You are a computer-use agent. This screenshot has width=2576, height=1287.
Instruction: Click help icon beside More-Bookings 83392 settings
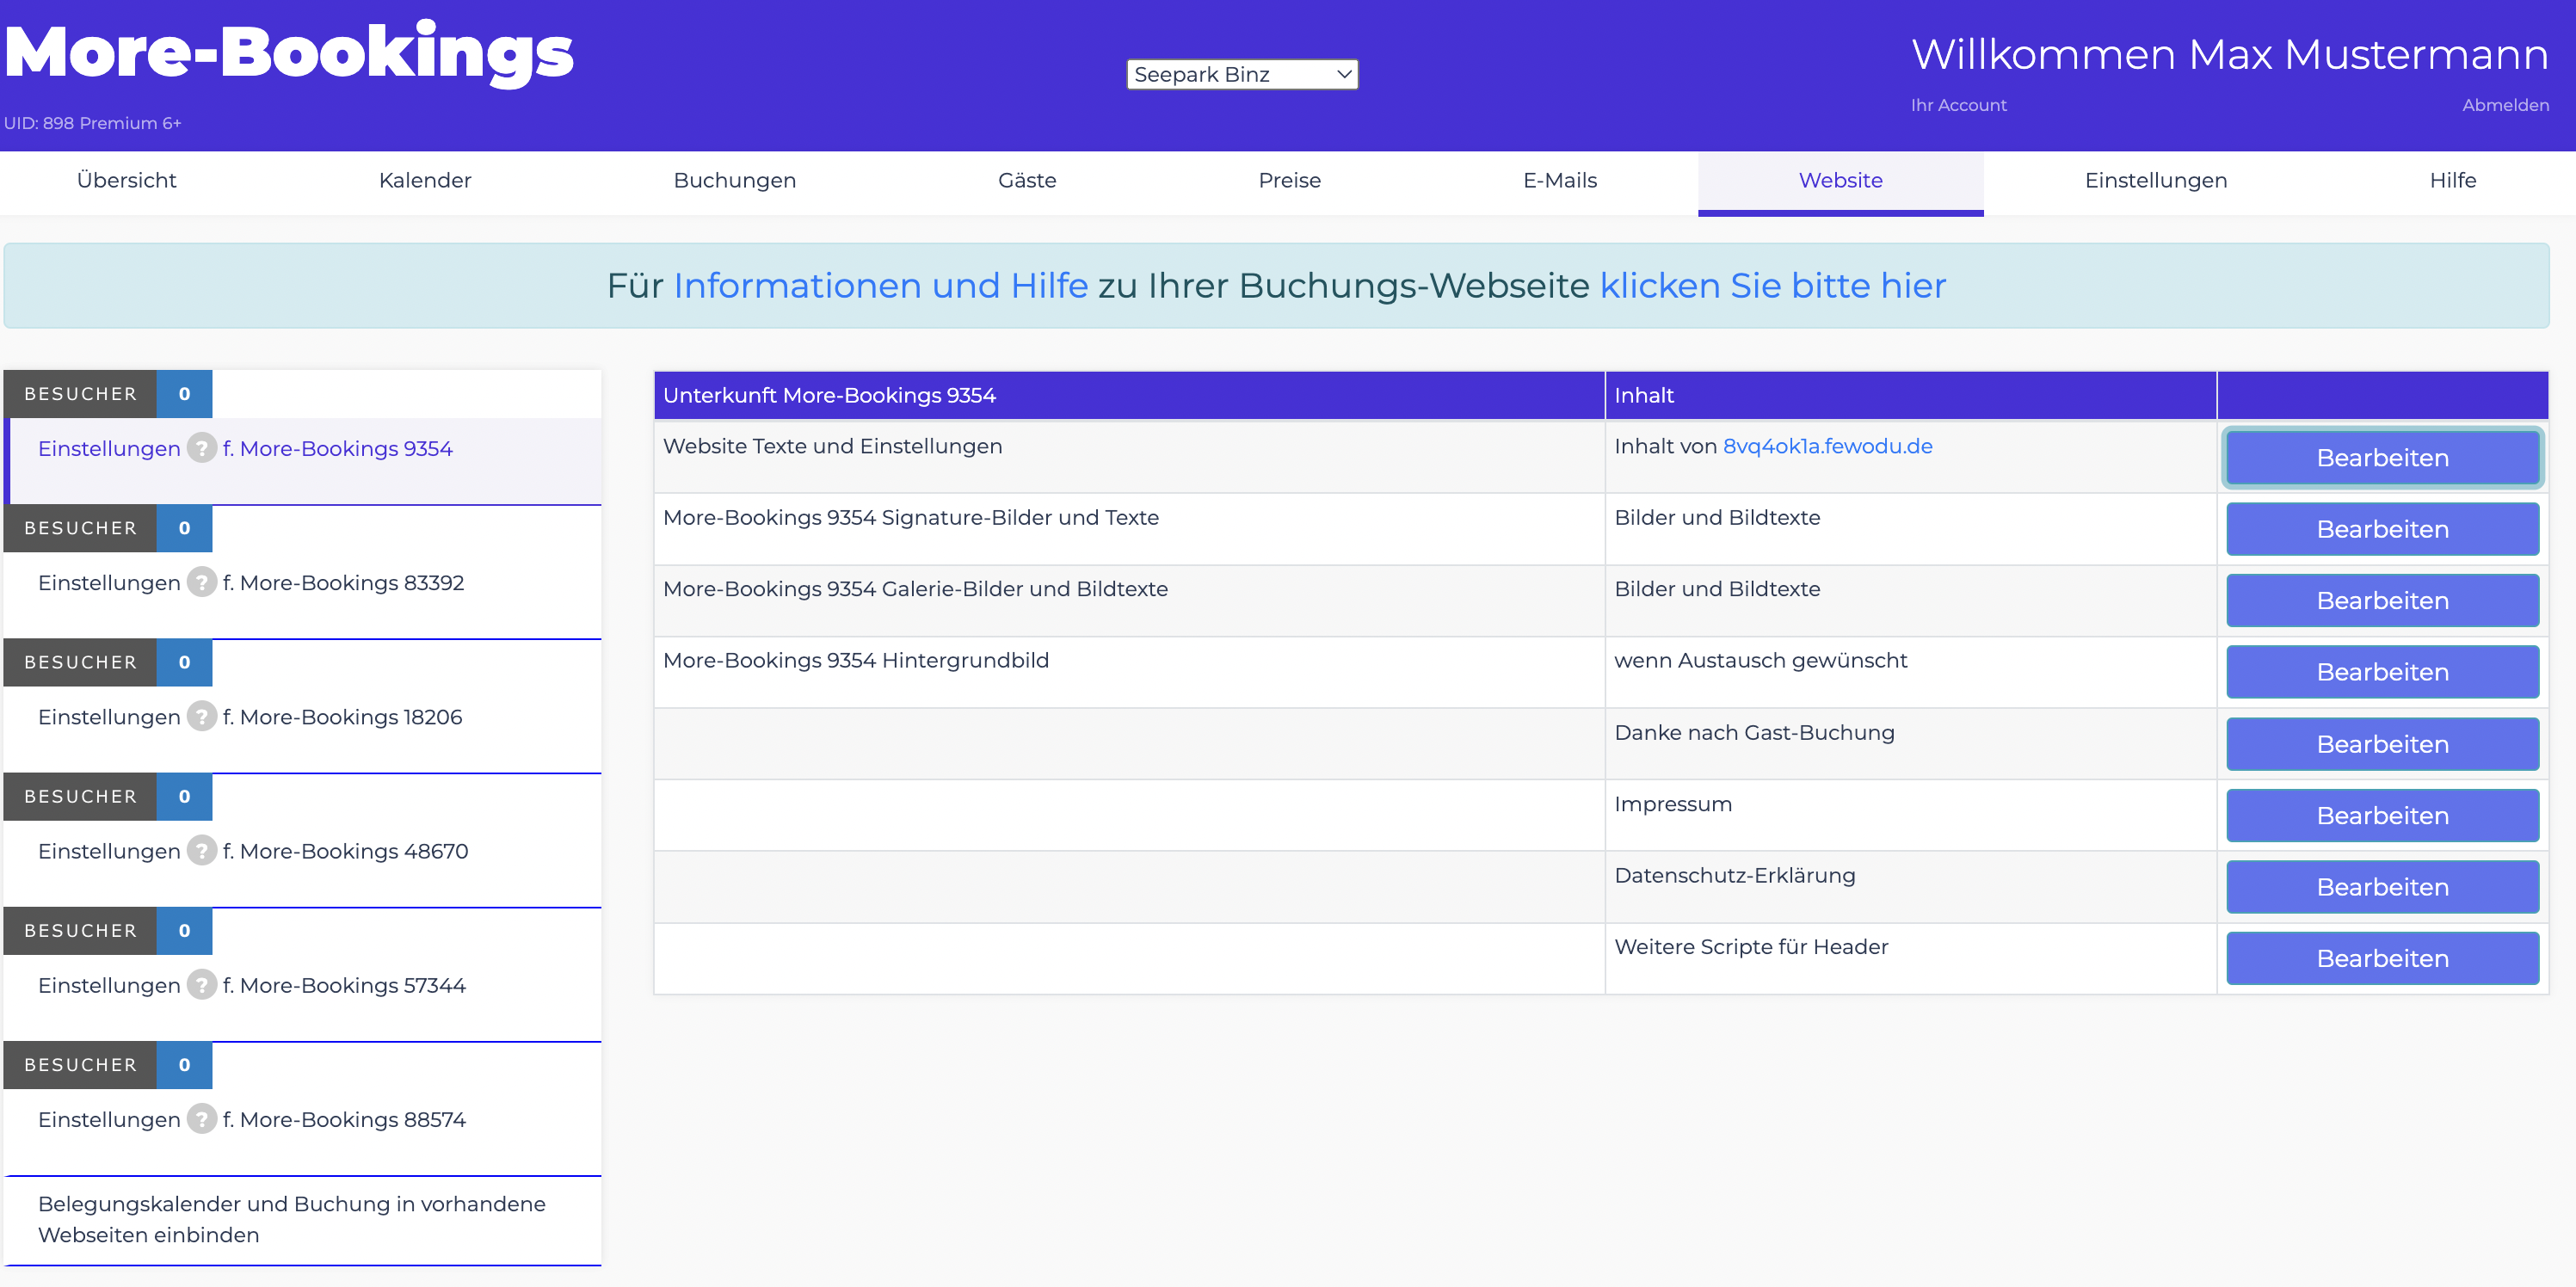(202, 582)
